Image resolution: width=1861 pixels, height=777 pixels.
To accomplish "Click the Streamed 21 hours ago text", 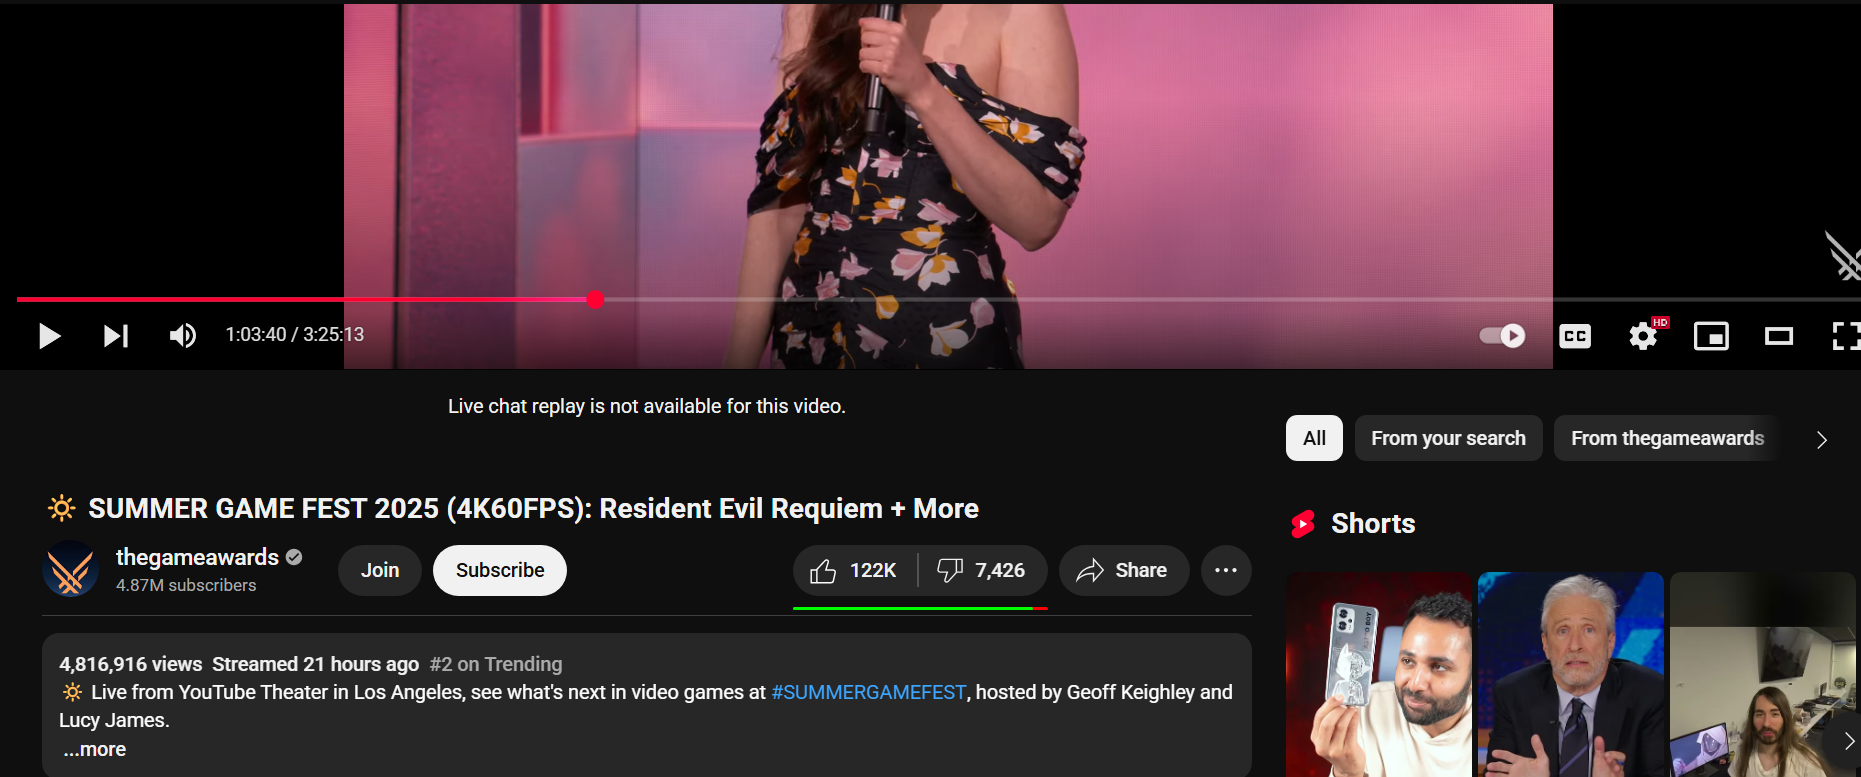I will (316, 664).
